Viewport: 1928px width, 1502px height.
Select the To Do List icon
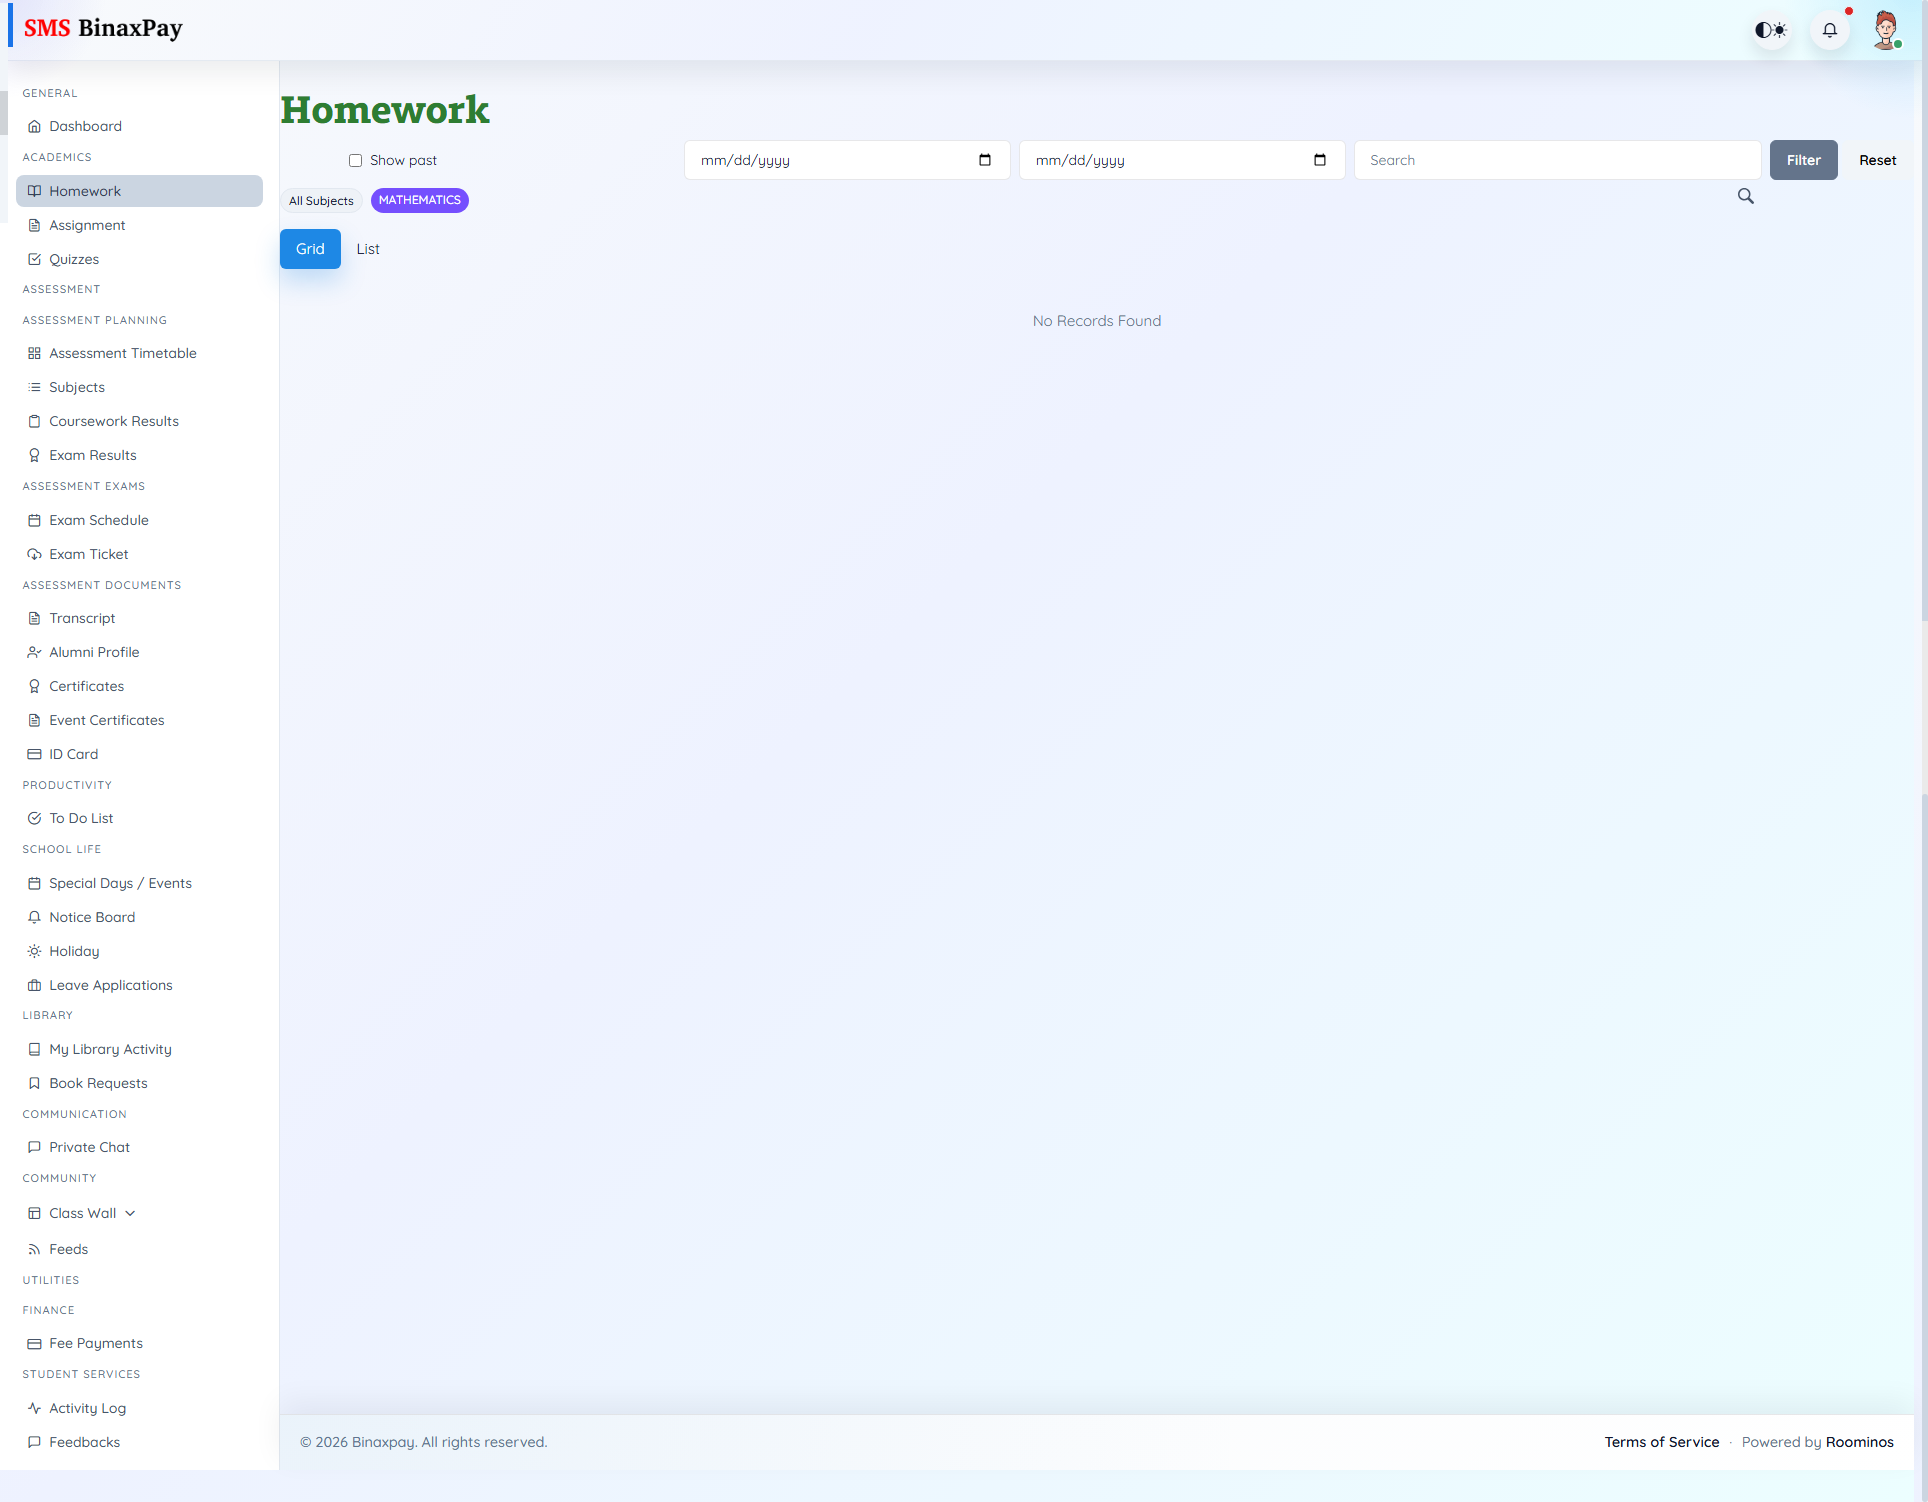click(34, 817)
